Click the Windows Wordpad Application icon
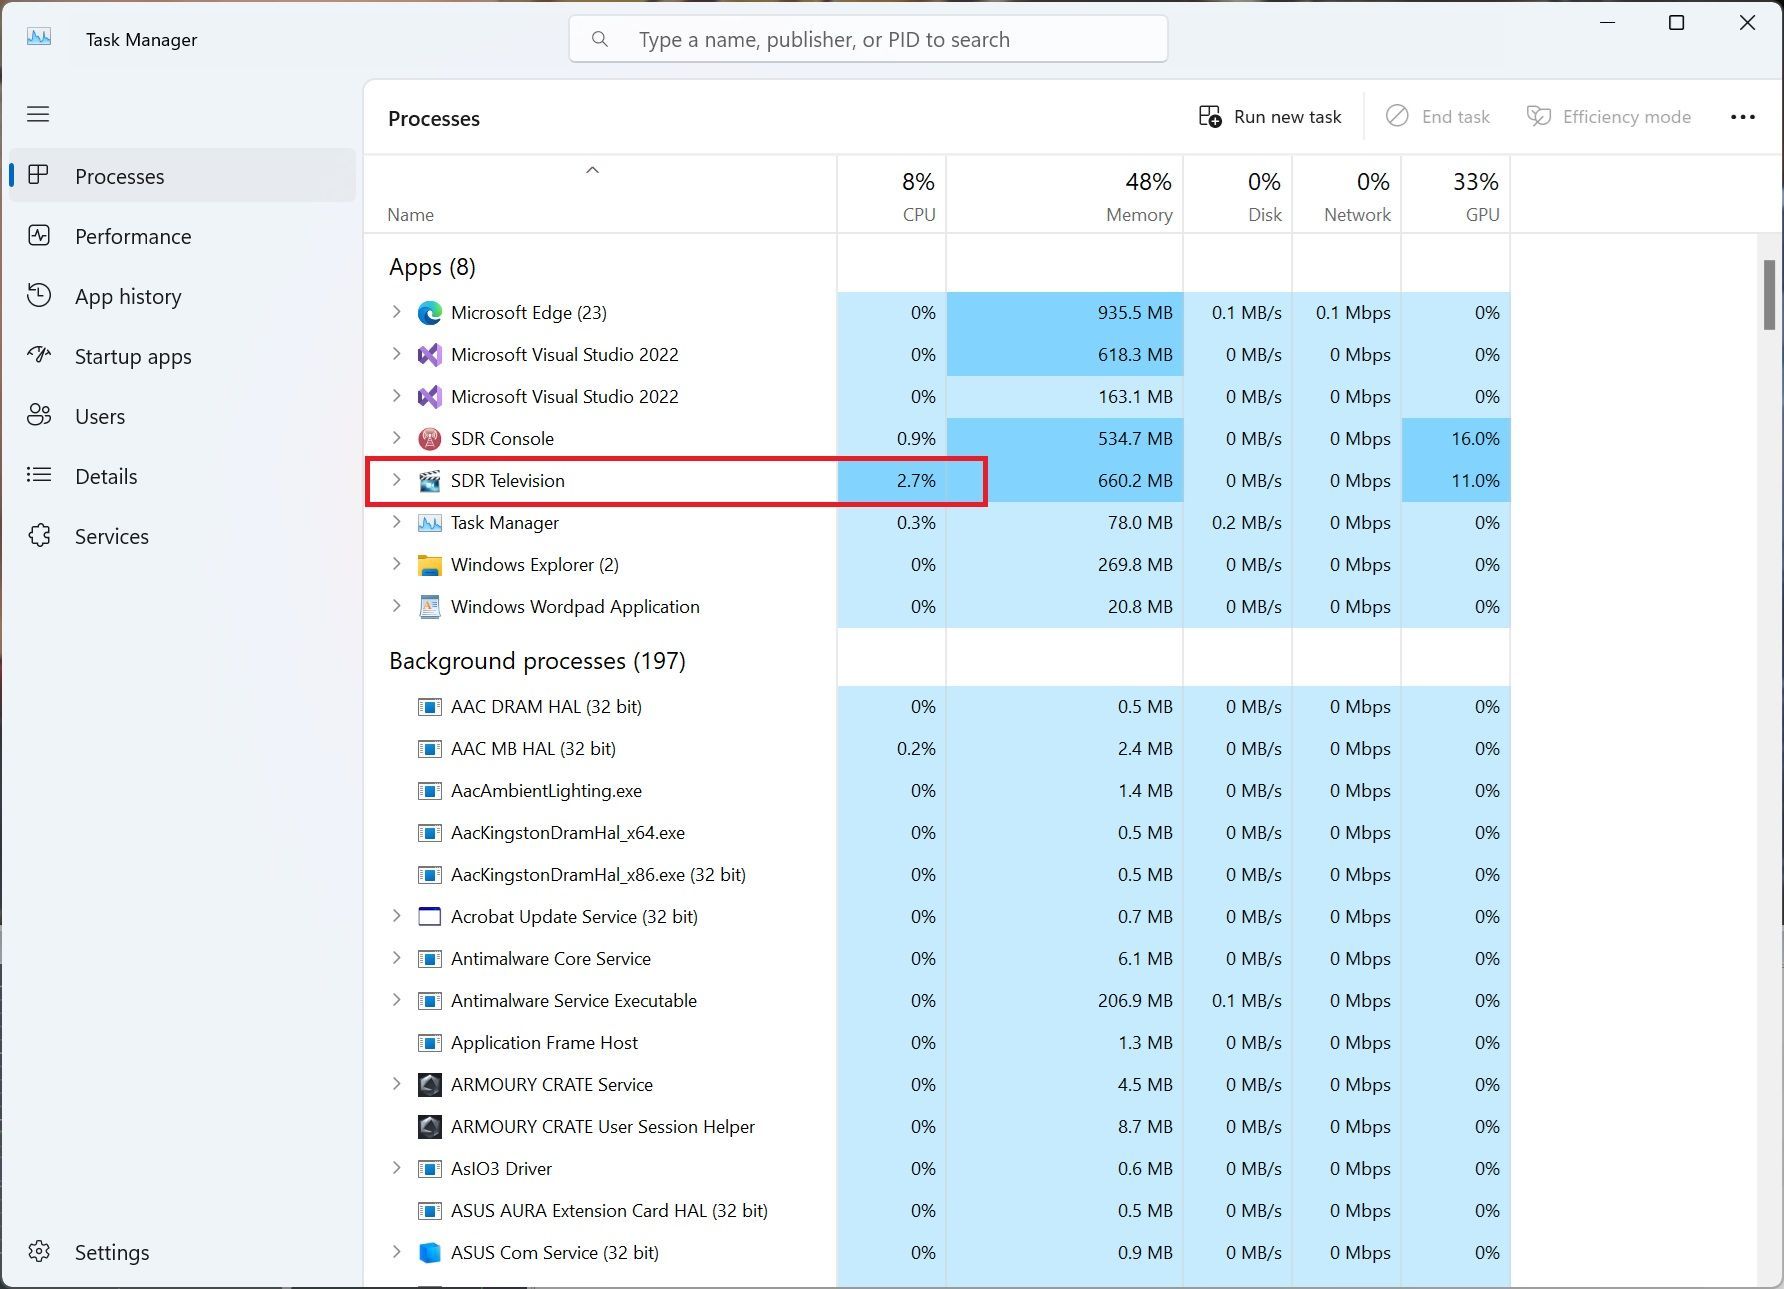 [x=429, y=607]
